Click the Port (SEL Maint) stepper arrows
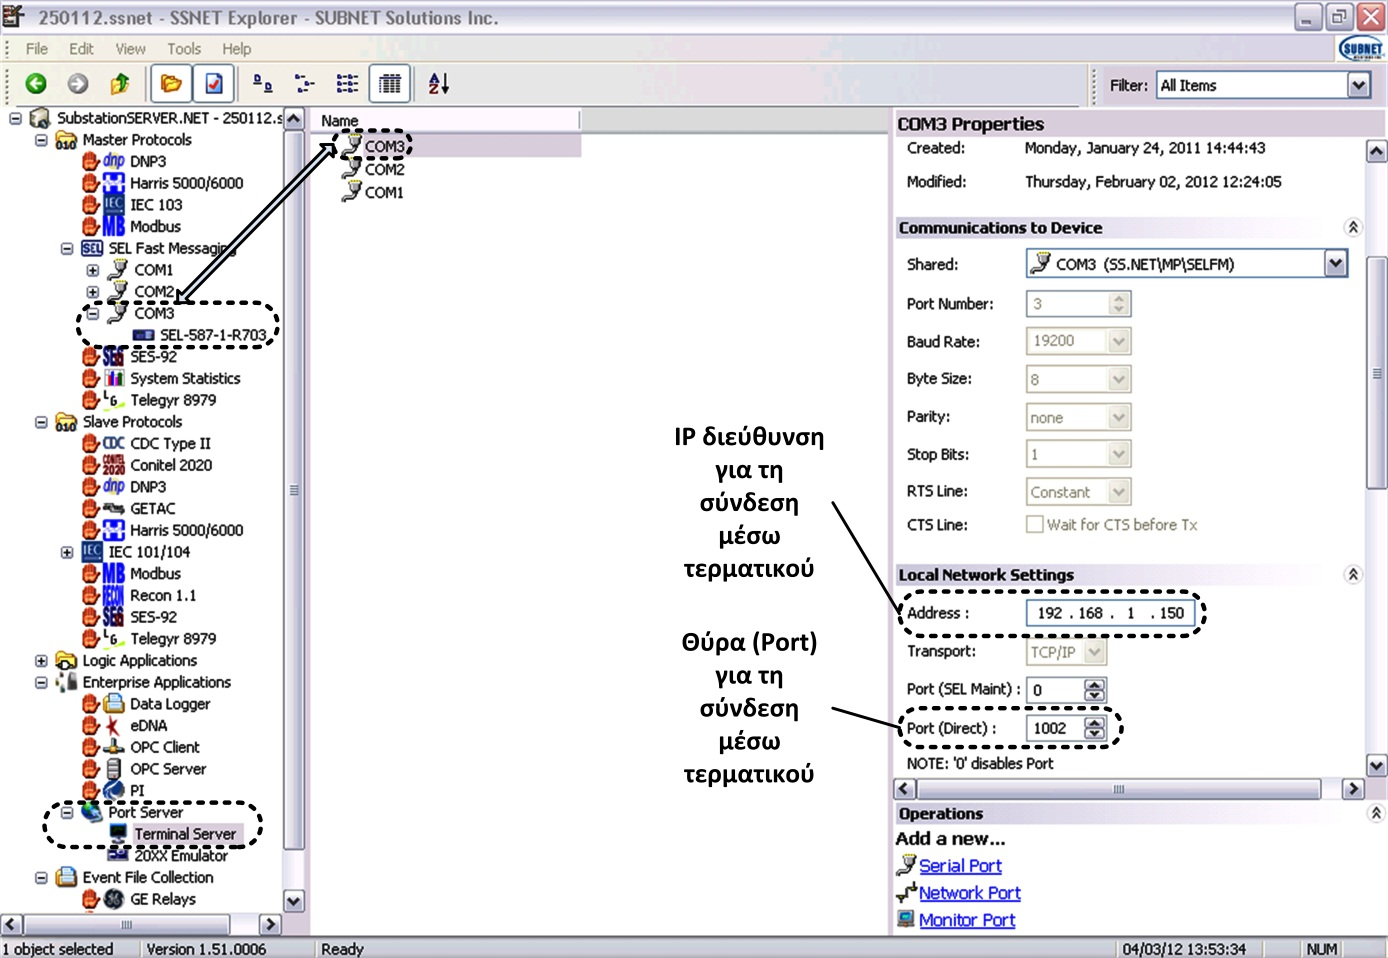Viewport: 1388px width, 958px height. 1095,690
